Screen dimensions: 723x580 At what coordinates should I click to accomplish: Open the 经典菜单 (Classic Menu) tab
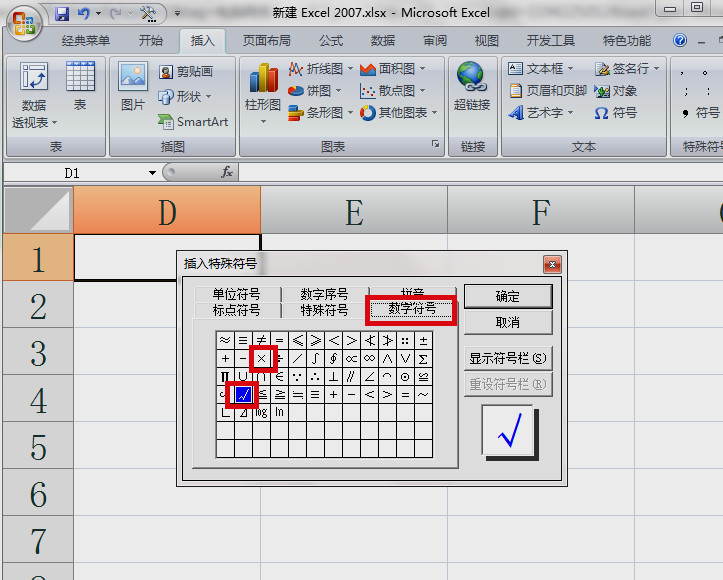pyautogui.click(x=86, y=41)
